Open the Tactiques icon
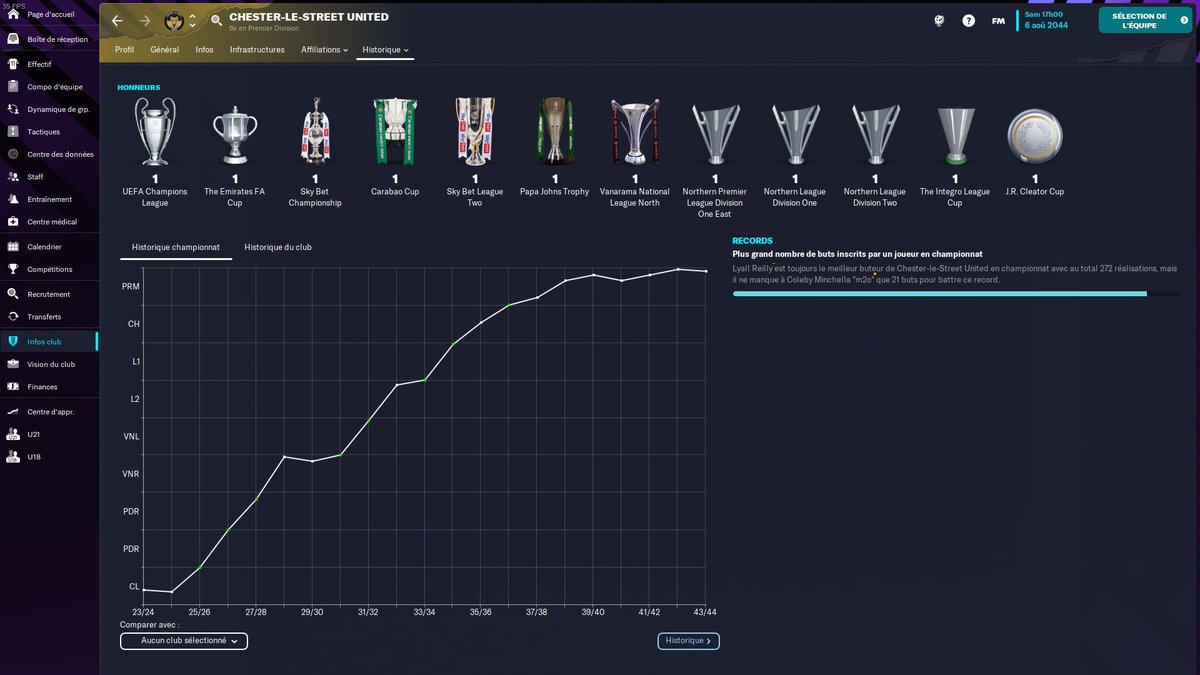The width and height of the screenshot is (1200, 675). [x=13, y=132]
